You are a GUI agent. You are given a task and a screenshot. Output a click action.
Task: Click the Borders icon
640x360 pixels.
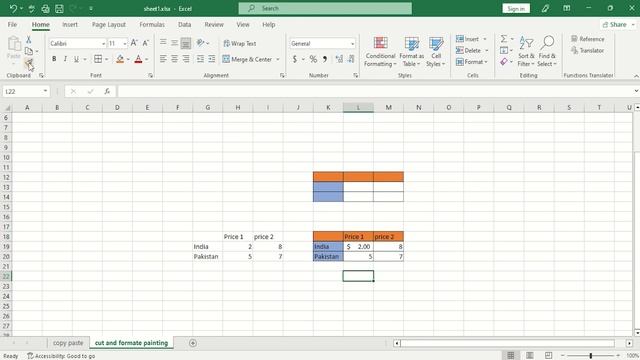tap(98, 59)
